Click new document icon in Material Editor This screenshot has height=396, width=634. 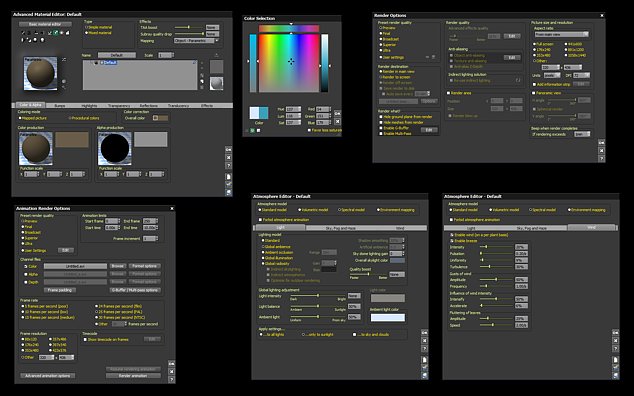(228, 177)
